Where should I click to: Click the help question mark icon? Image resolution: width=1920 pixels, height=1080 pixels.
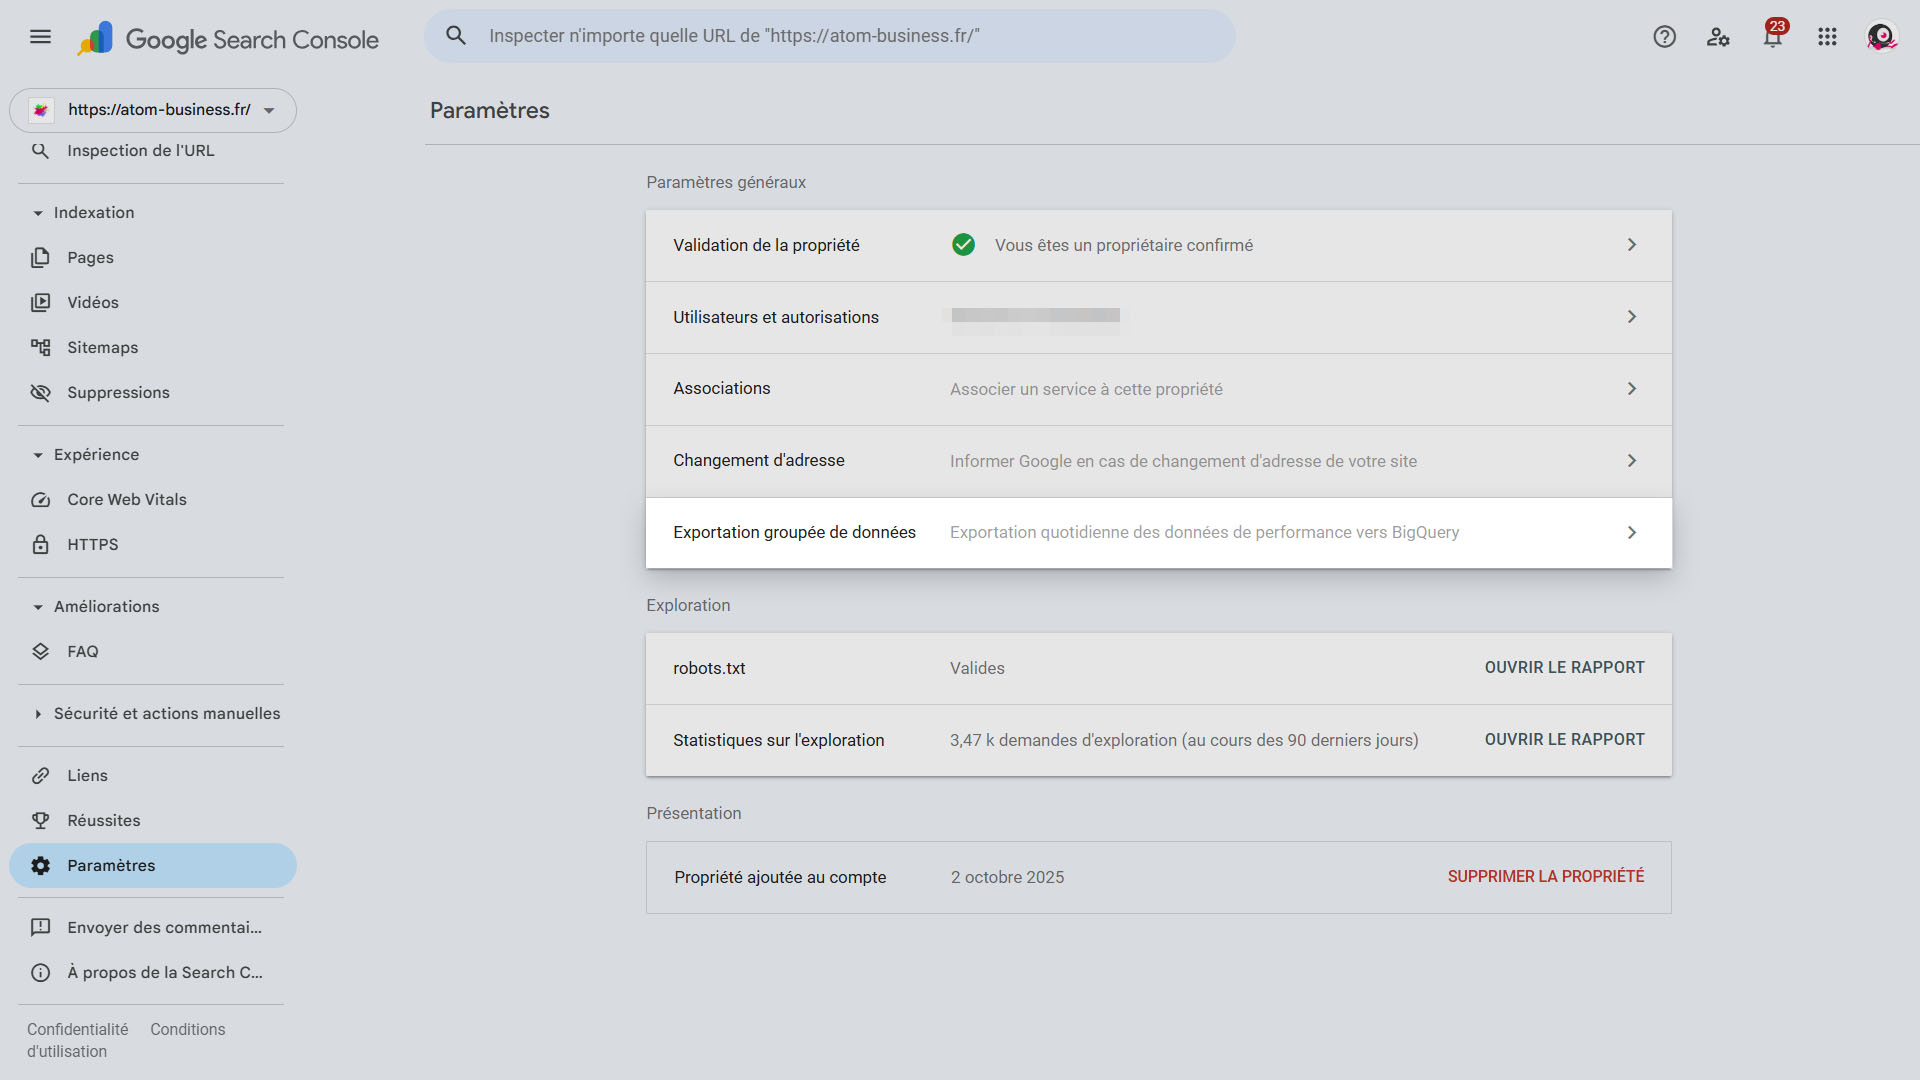pyautogui.click(x=1664, y=37)
